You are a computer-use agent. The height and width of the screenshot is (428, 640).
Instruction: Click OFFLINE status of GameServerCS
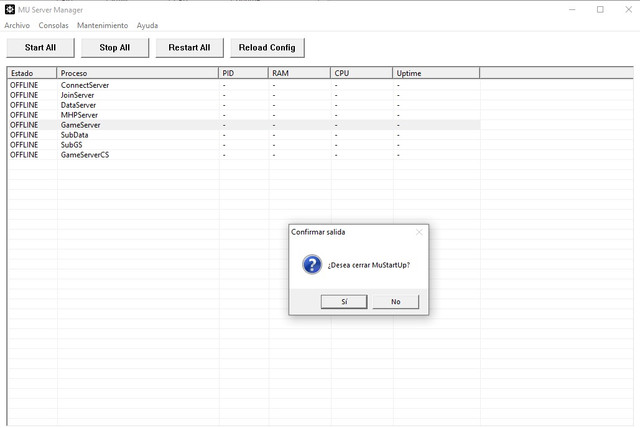click(24, 155)
